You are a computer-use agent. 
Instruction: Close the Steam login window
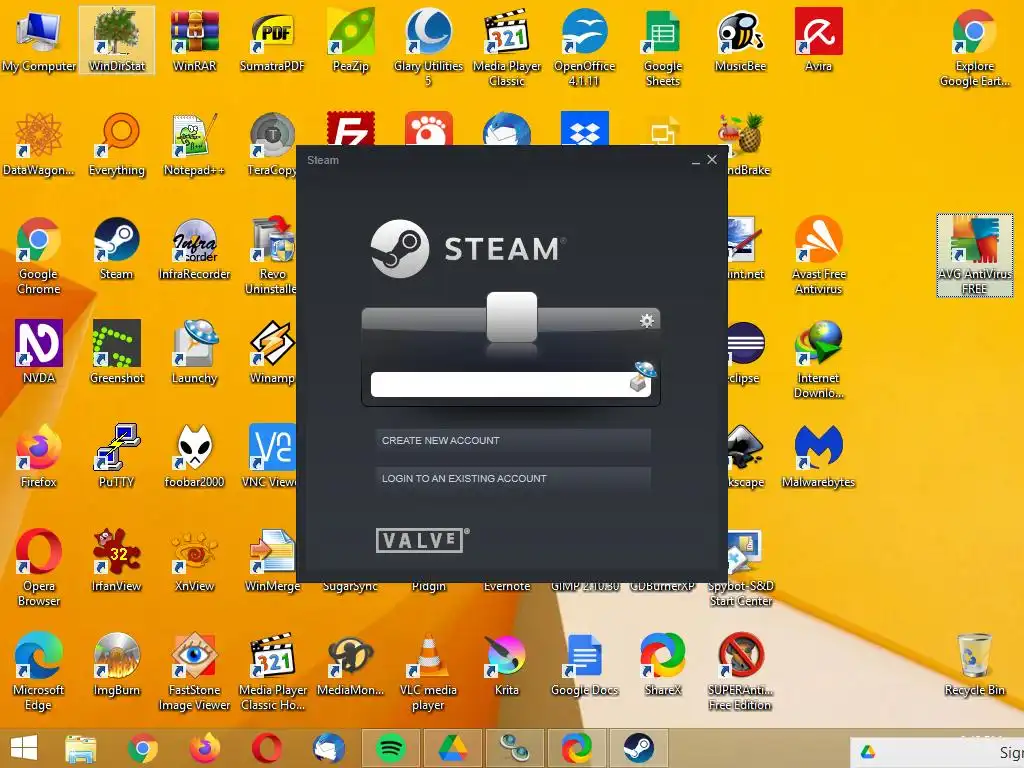[712, 159]
